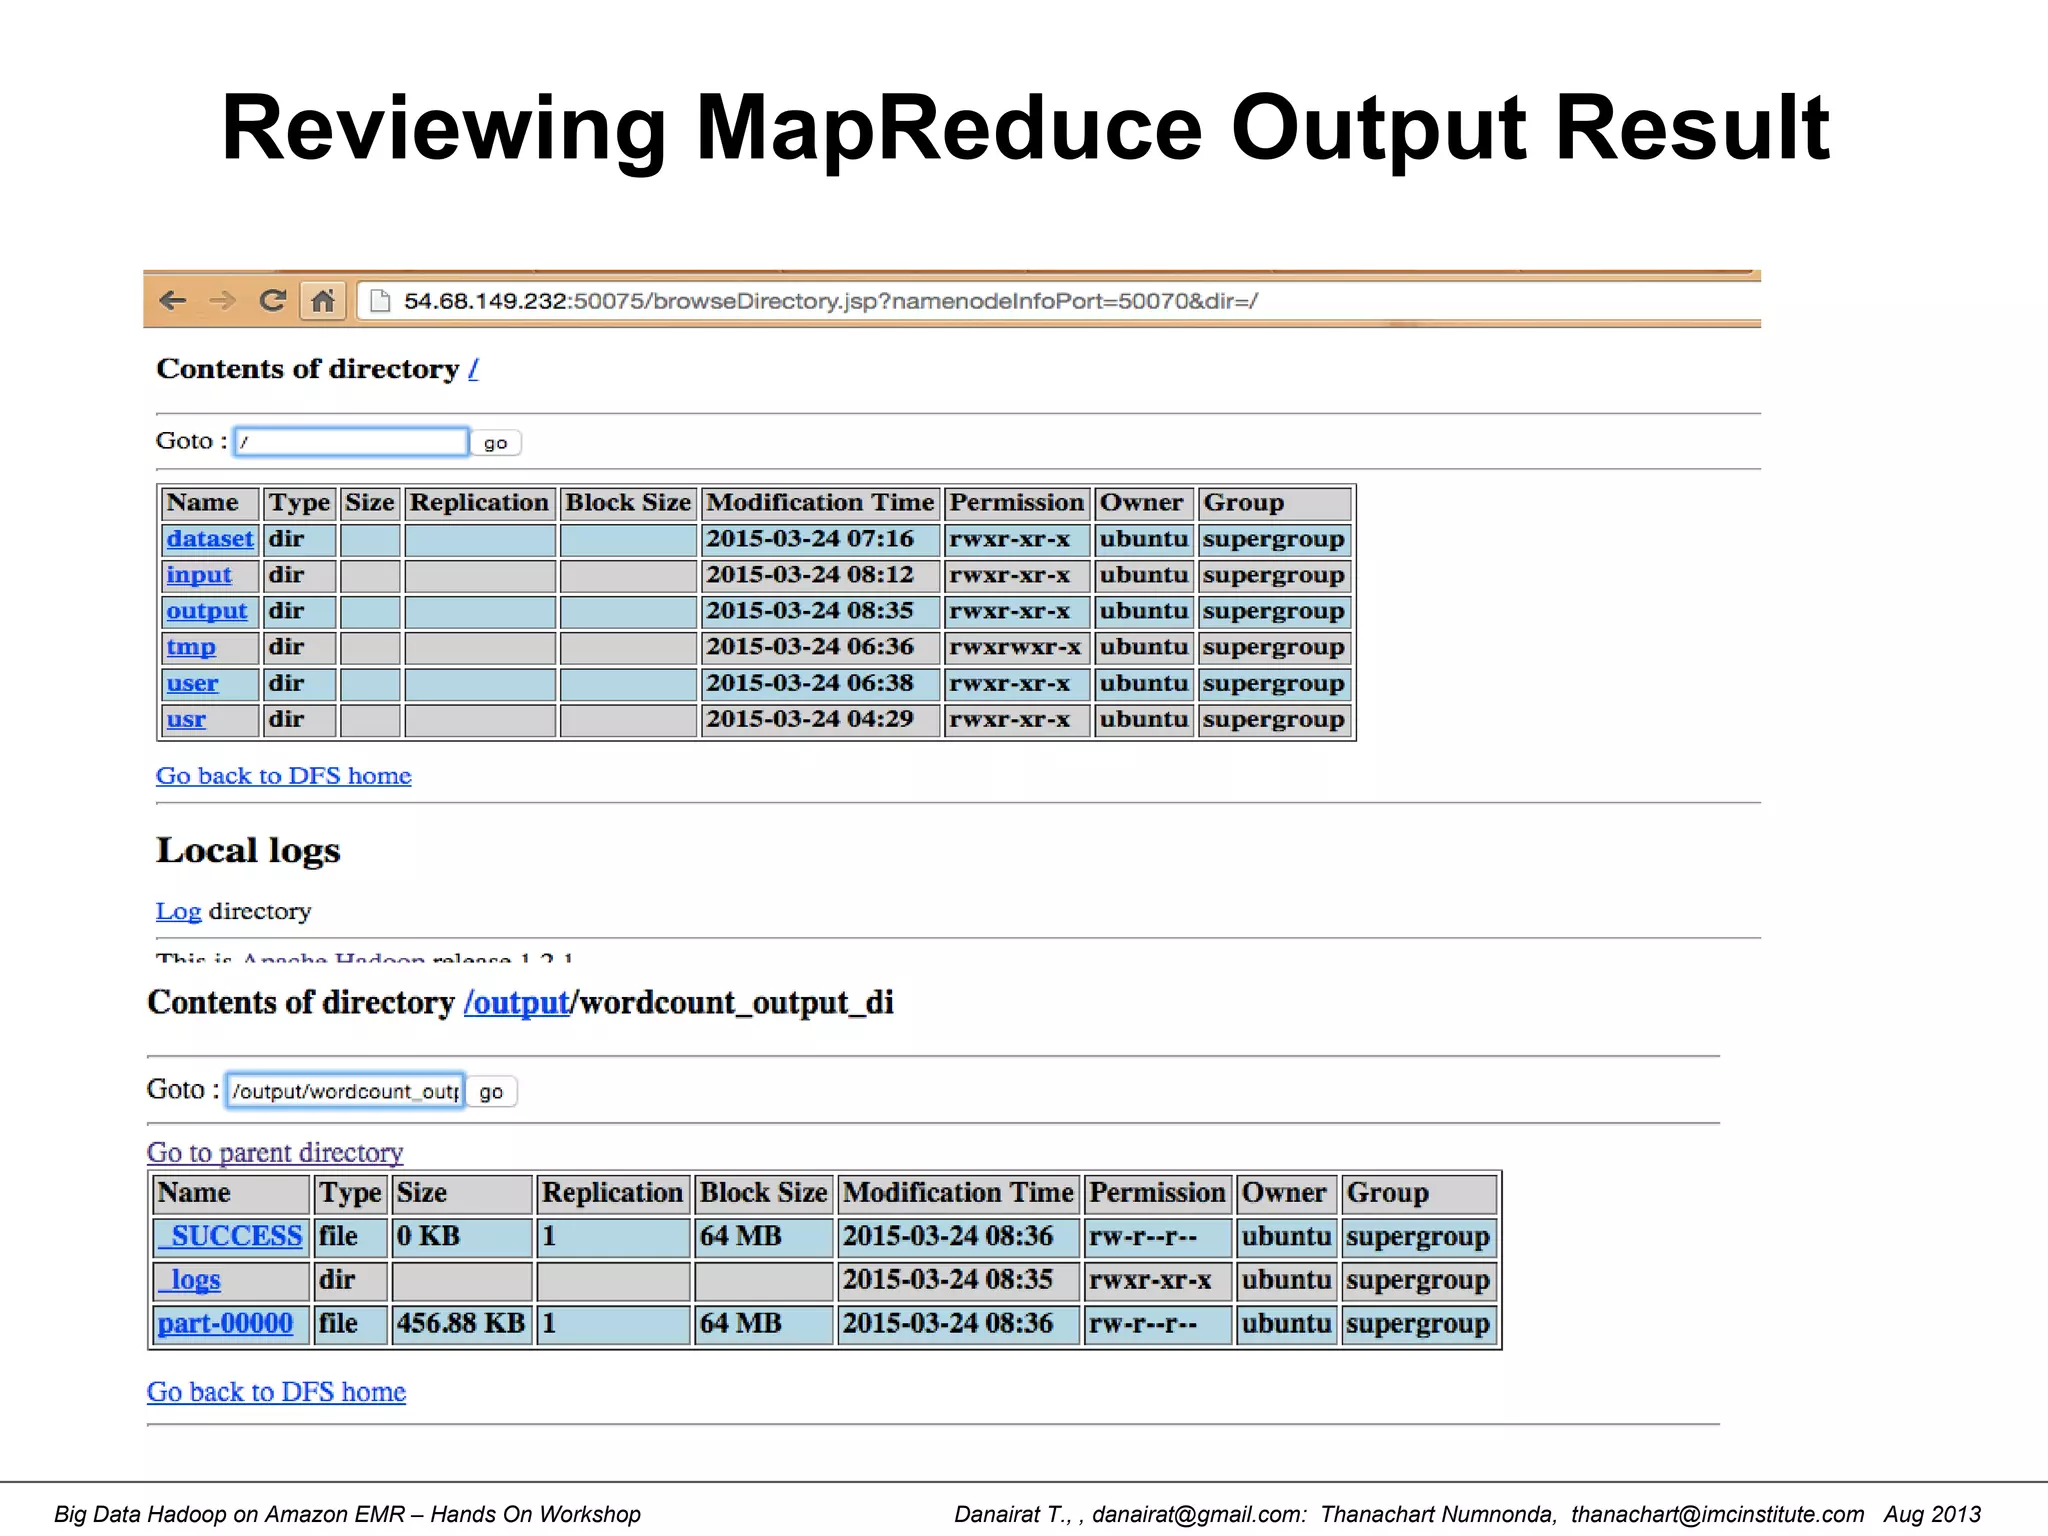
Task: Select '2015-03-24 08:12' modification time
Action: pos(810,575)
